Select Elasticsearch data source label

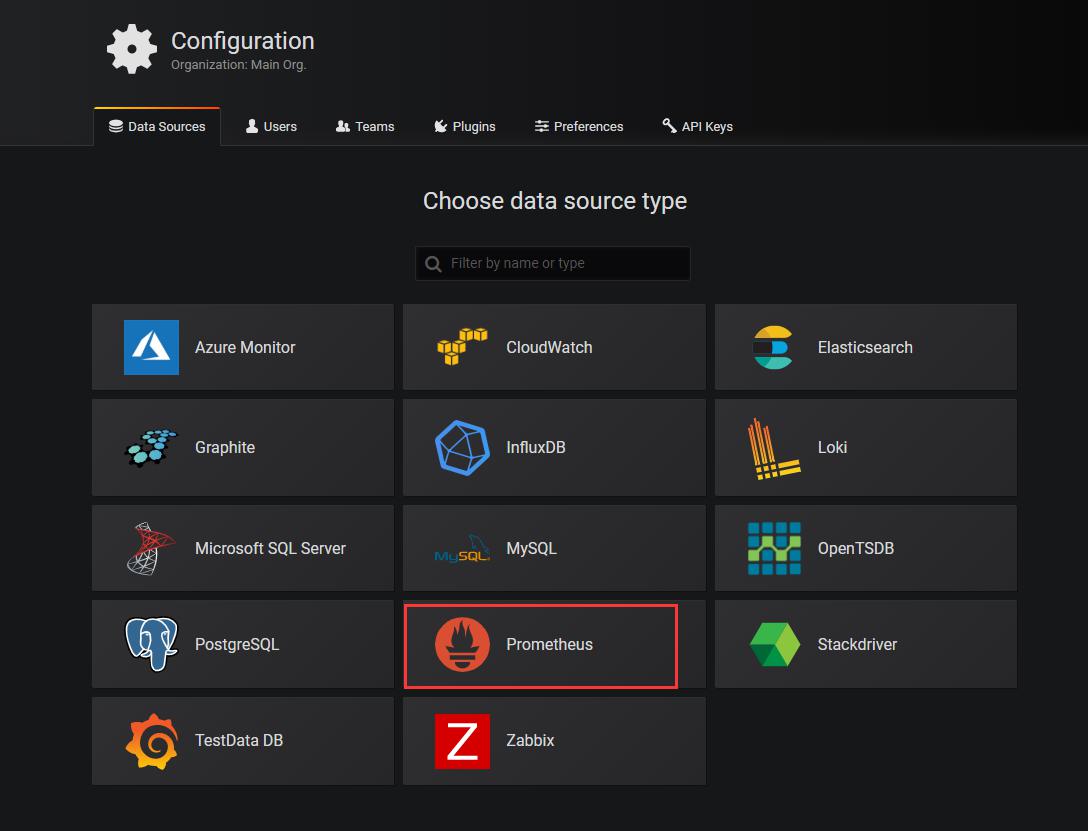tap(865, 348)
